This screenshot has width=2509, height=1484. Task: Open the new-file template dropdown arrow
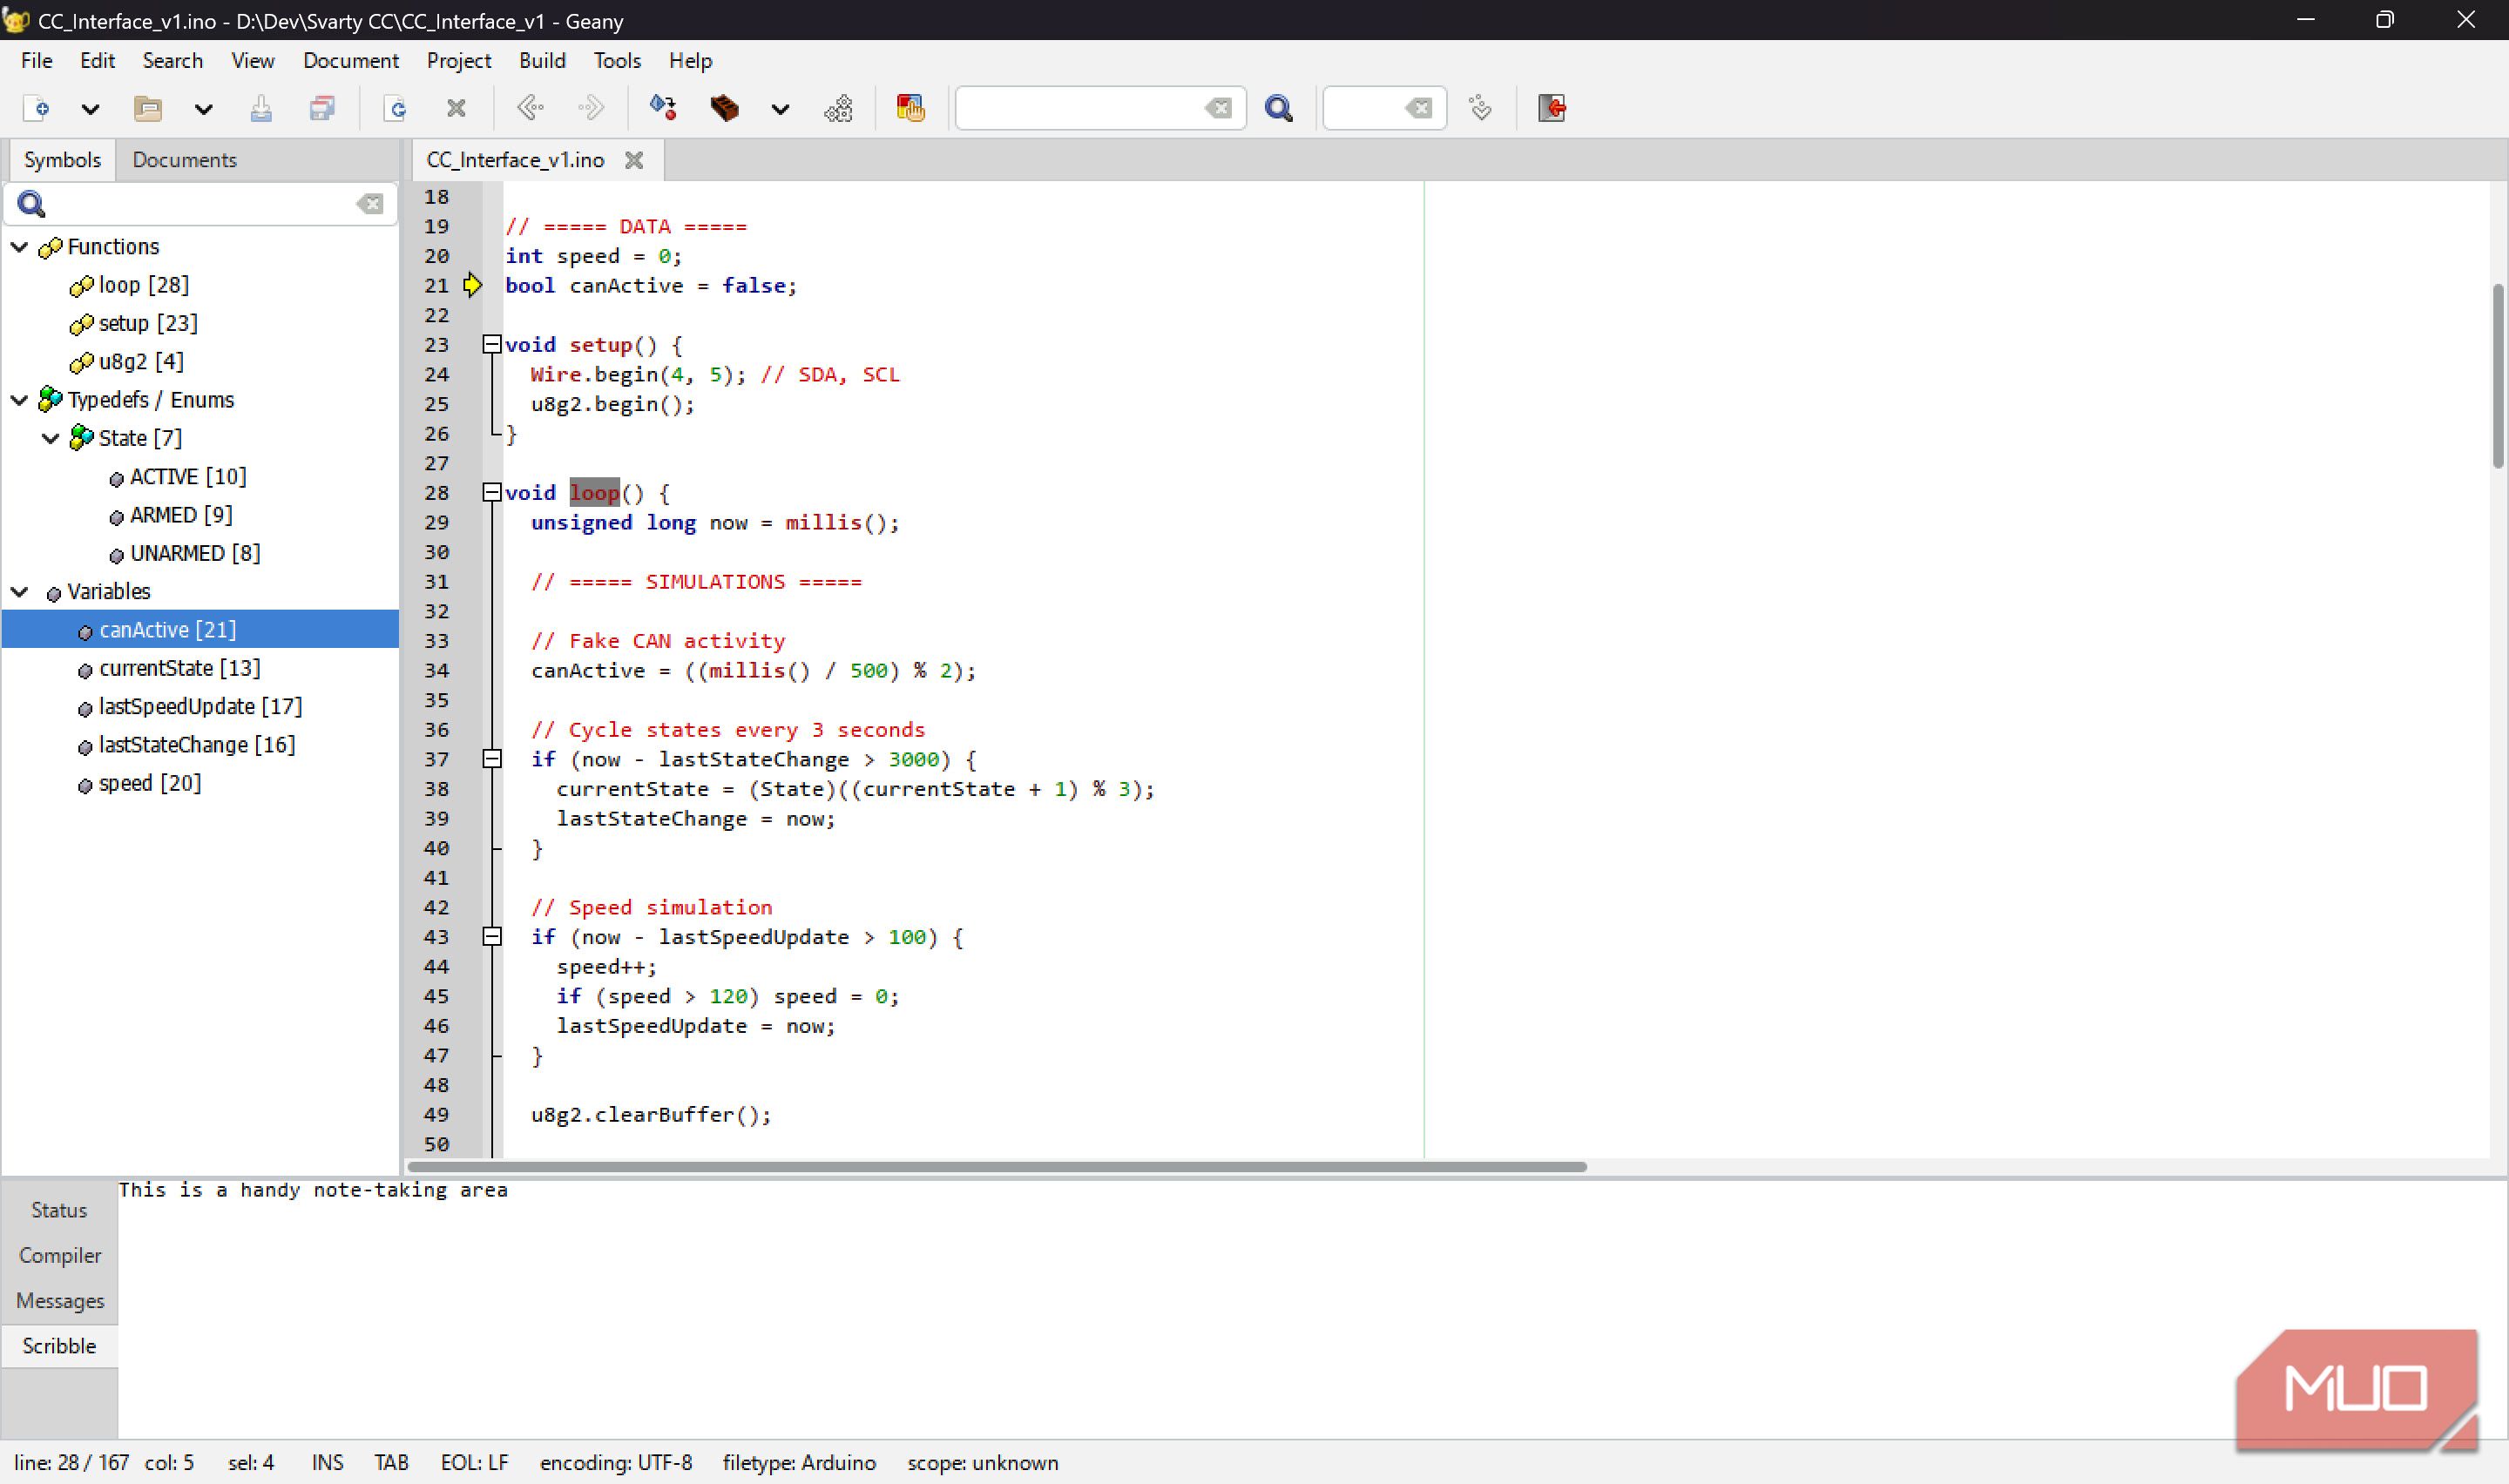(x=90, y=109)
